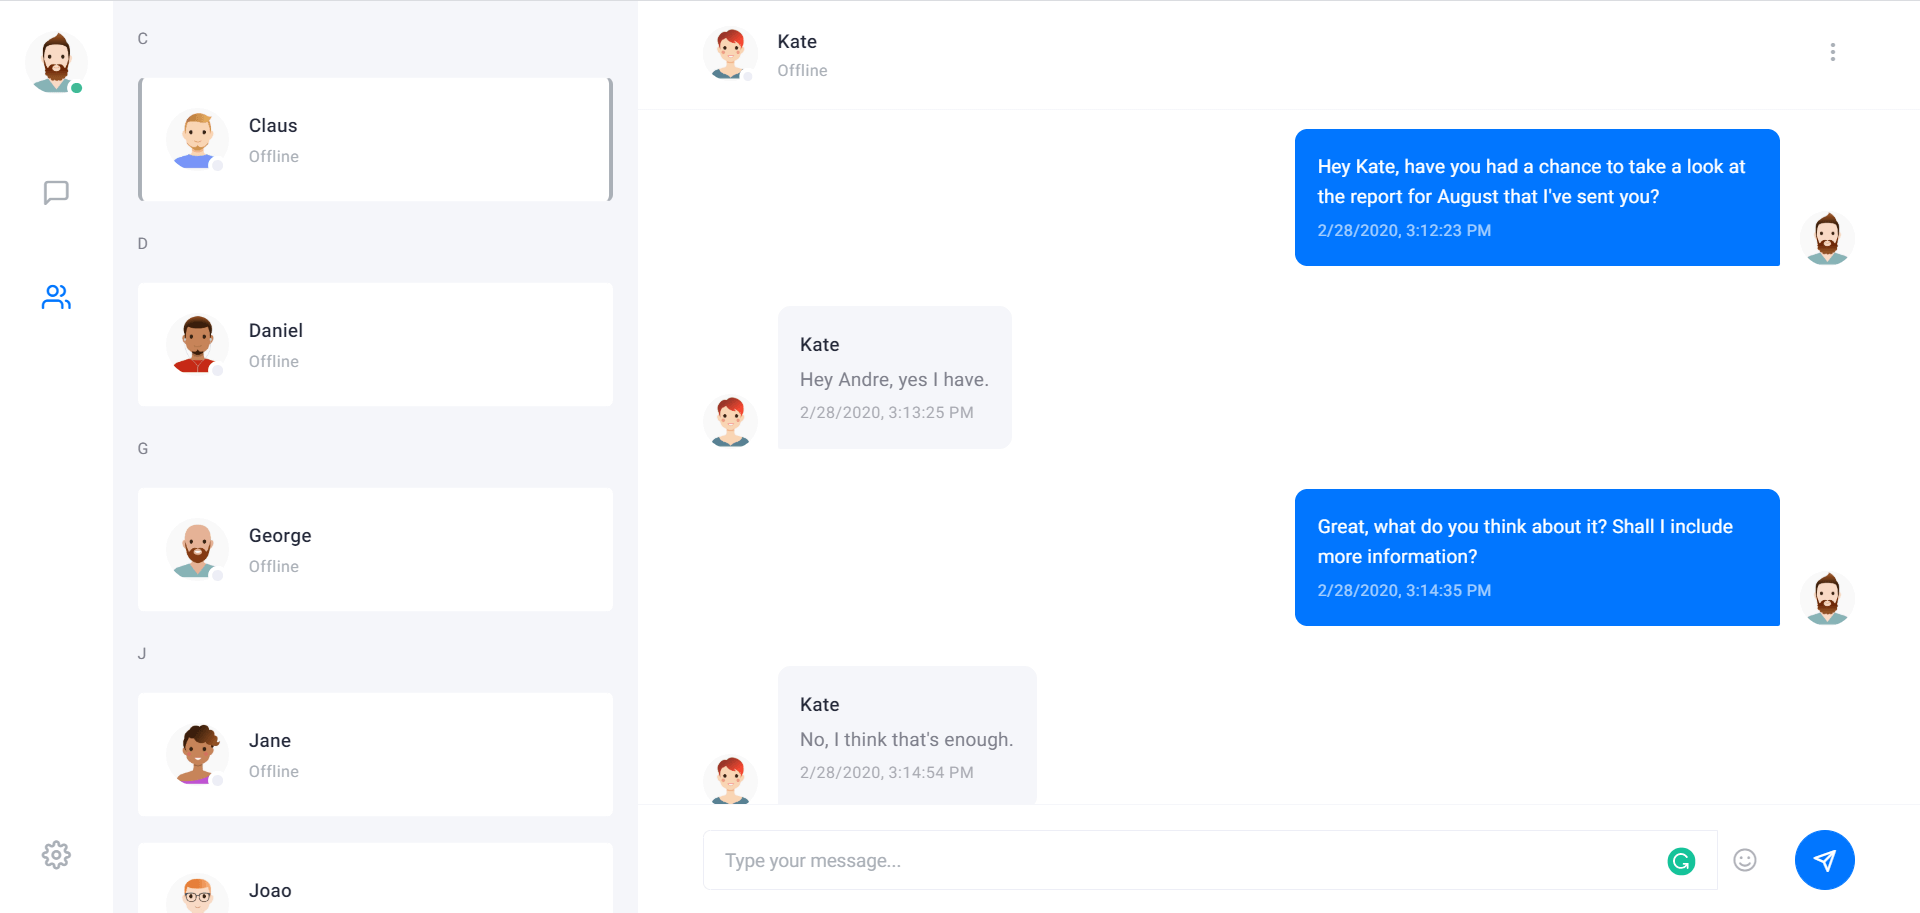This screenshot has width=1920, height=913.
Task: Select George from contacts
Action: point(375,550)
